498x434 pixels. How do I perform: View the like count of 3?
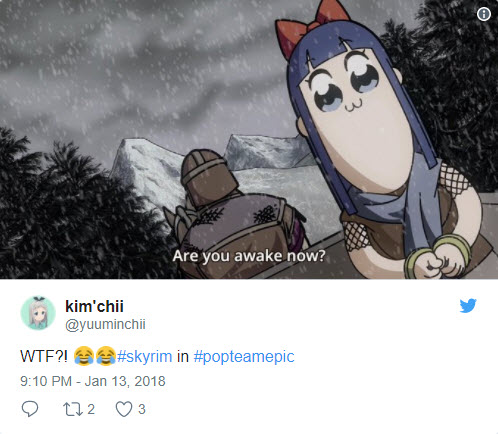click(142, 409)
